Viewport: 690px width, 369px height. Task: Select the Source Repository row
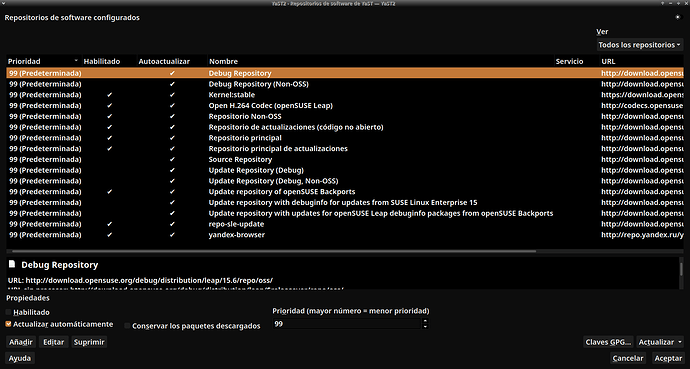pyautogui.click(x=345, y=159)
